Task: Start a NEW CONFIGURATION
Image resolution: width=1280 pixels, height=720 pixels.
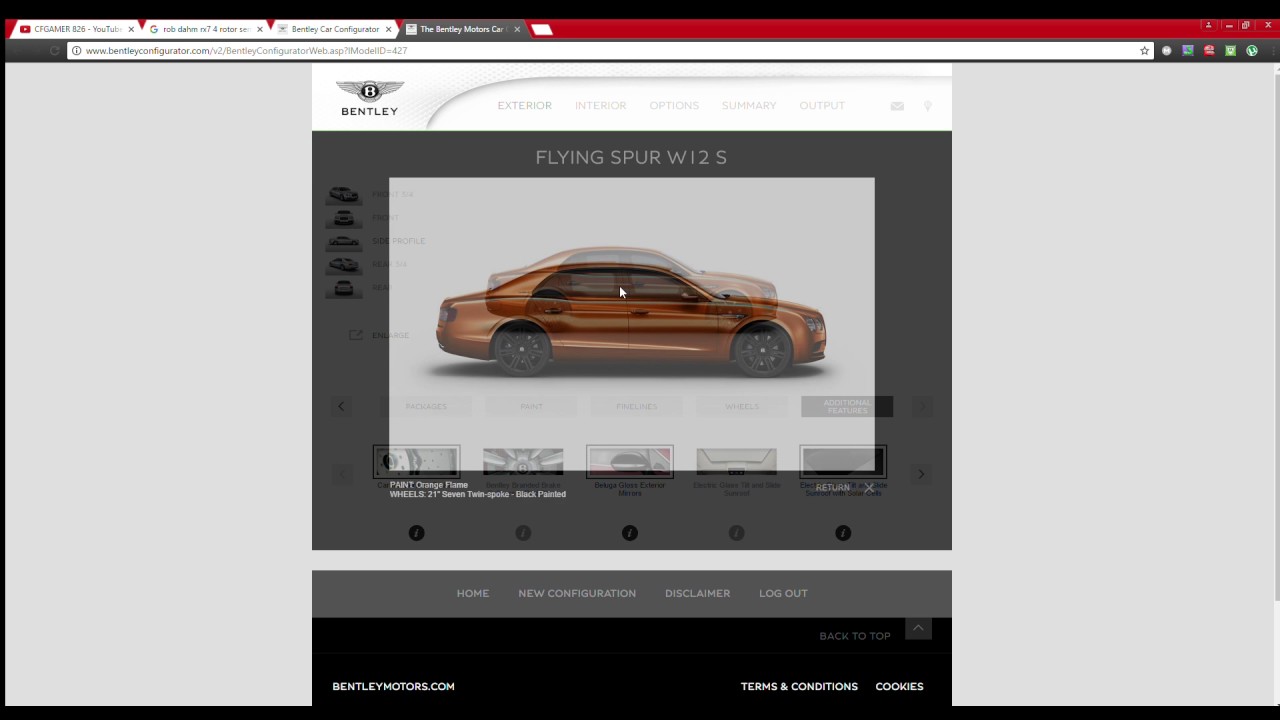Action: (577, 593)
